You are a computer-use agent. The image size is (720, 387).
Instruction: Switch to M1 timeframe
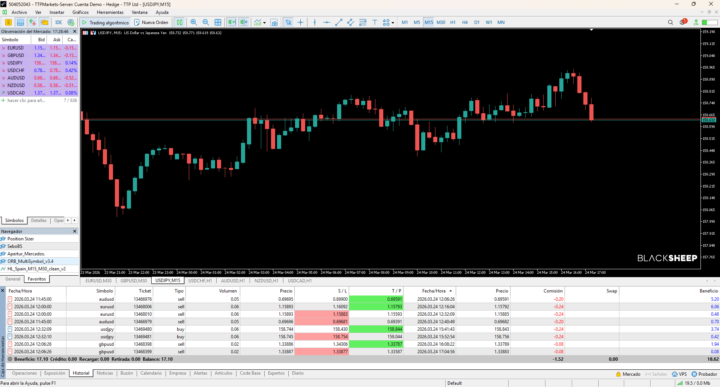point(405,22)
